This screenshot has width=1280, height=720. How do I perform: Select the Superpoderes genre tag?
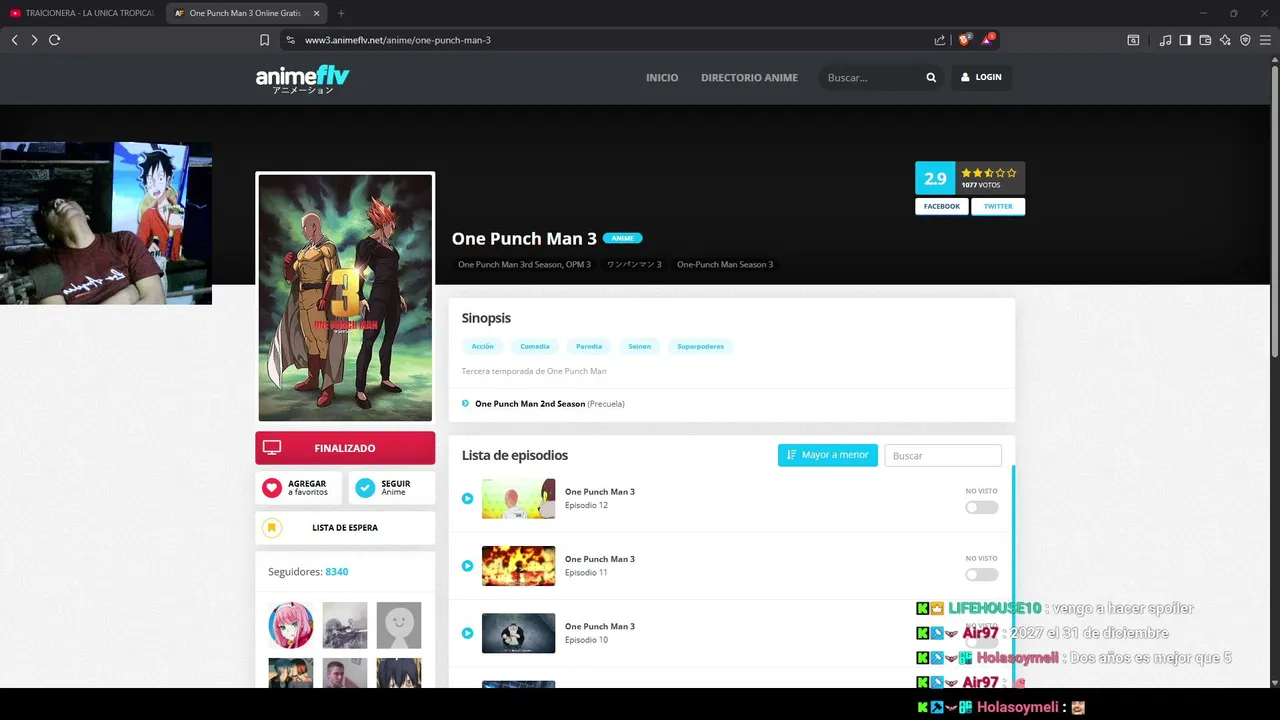tap(700, 346)
